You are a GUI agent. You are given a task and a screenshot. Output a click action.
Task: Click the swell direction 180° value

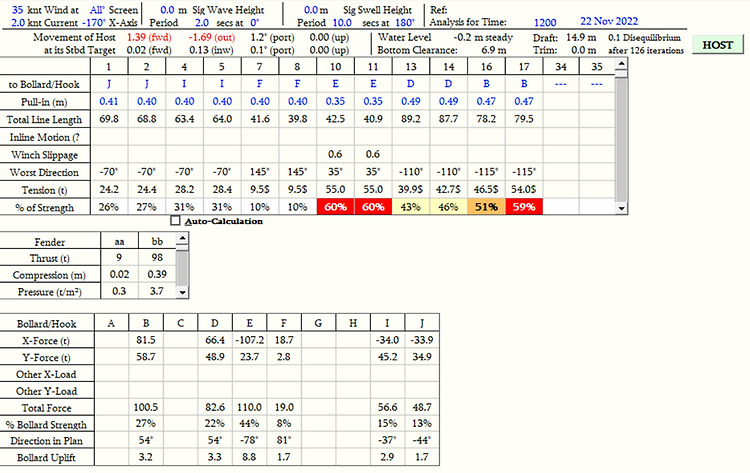(405, 22)
